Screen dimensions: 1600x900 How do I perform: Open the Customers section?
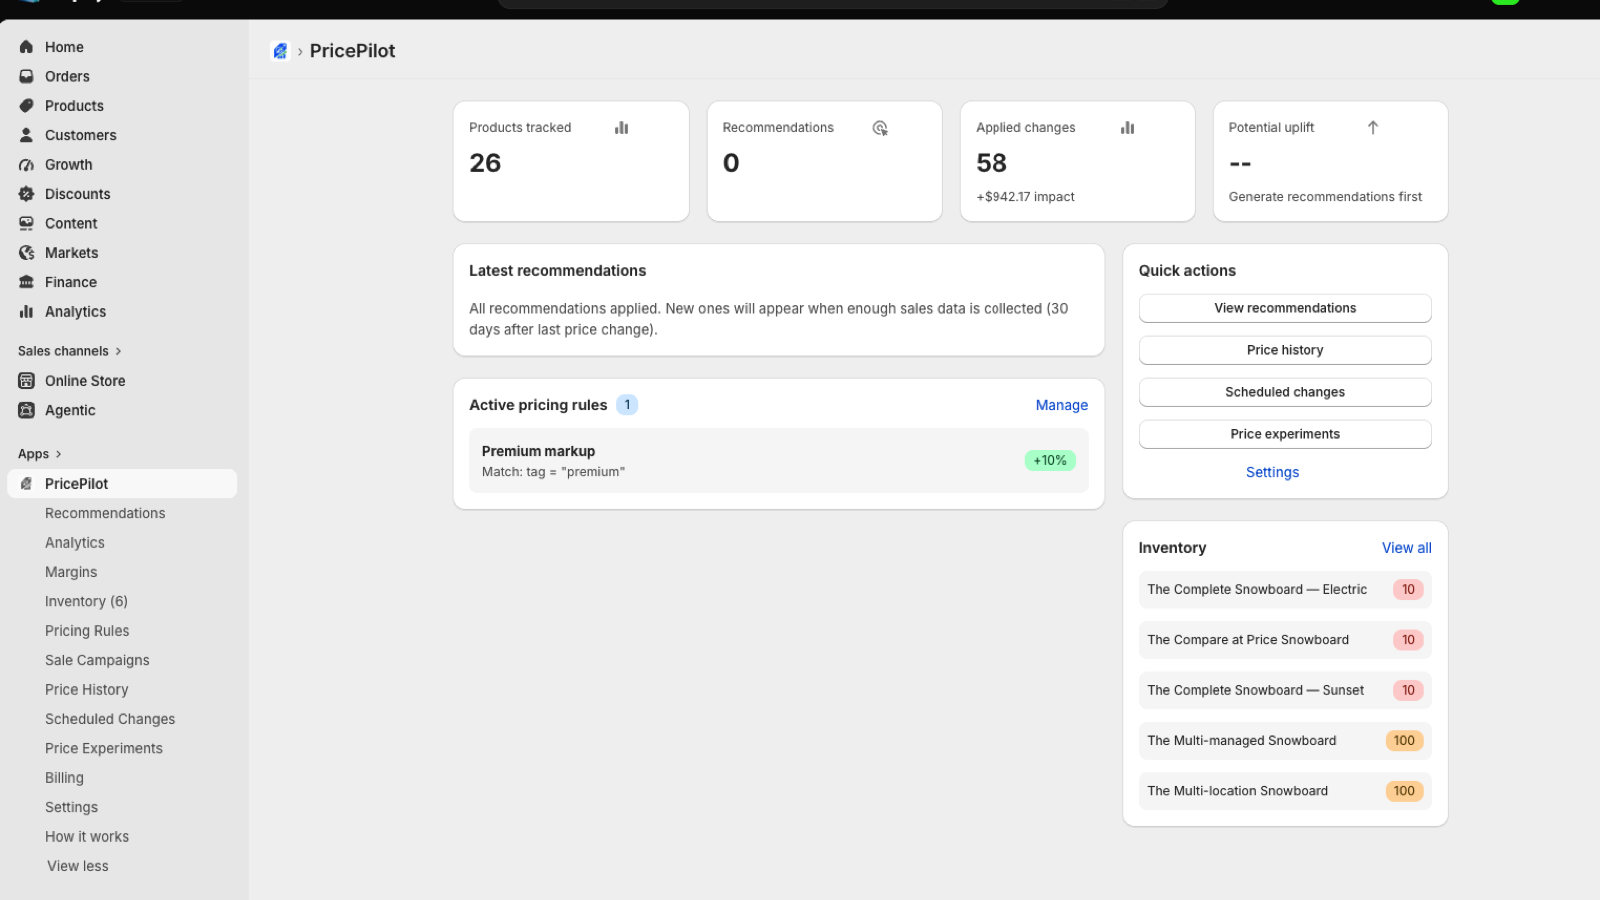(80, 135)
